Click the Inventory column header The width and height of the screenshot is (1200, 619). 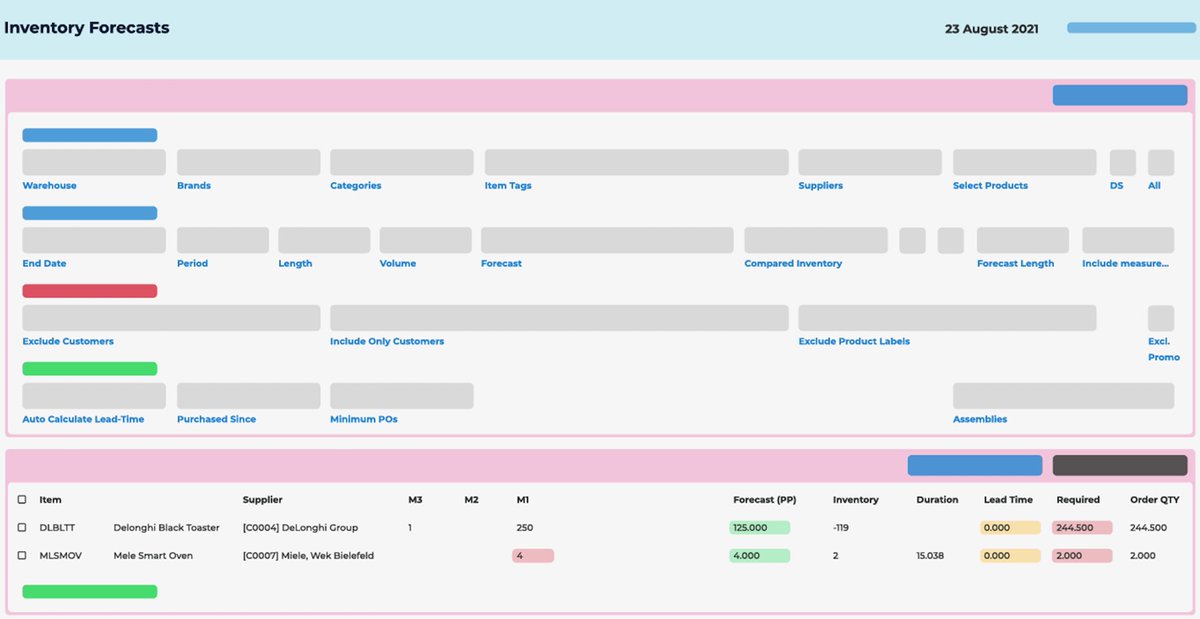[x=856, y=499]
